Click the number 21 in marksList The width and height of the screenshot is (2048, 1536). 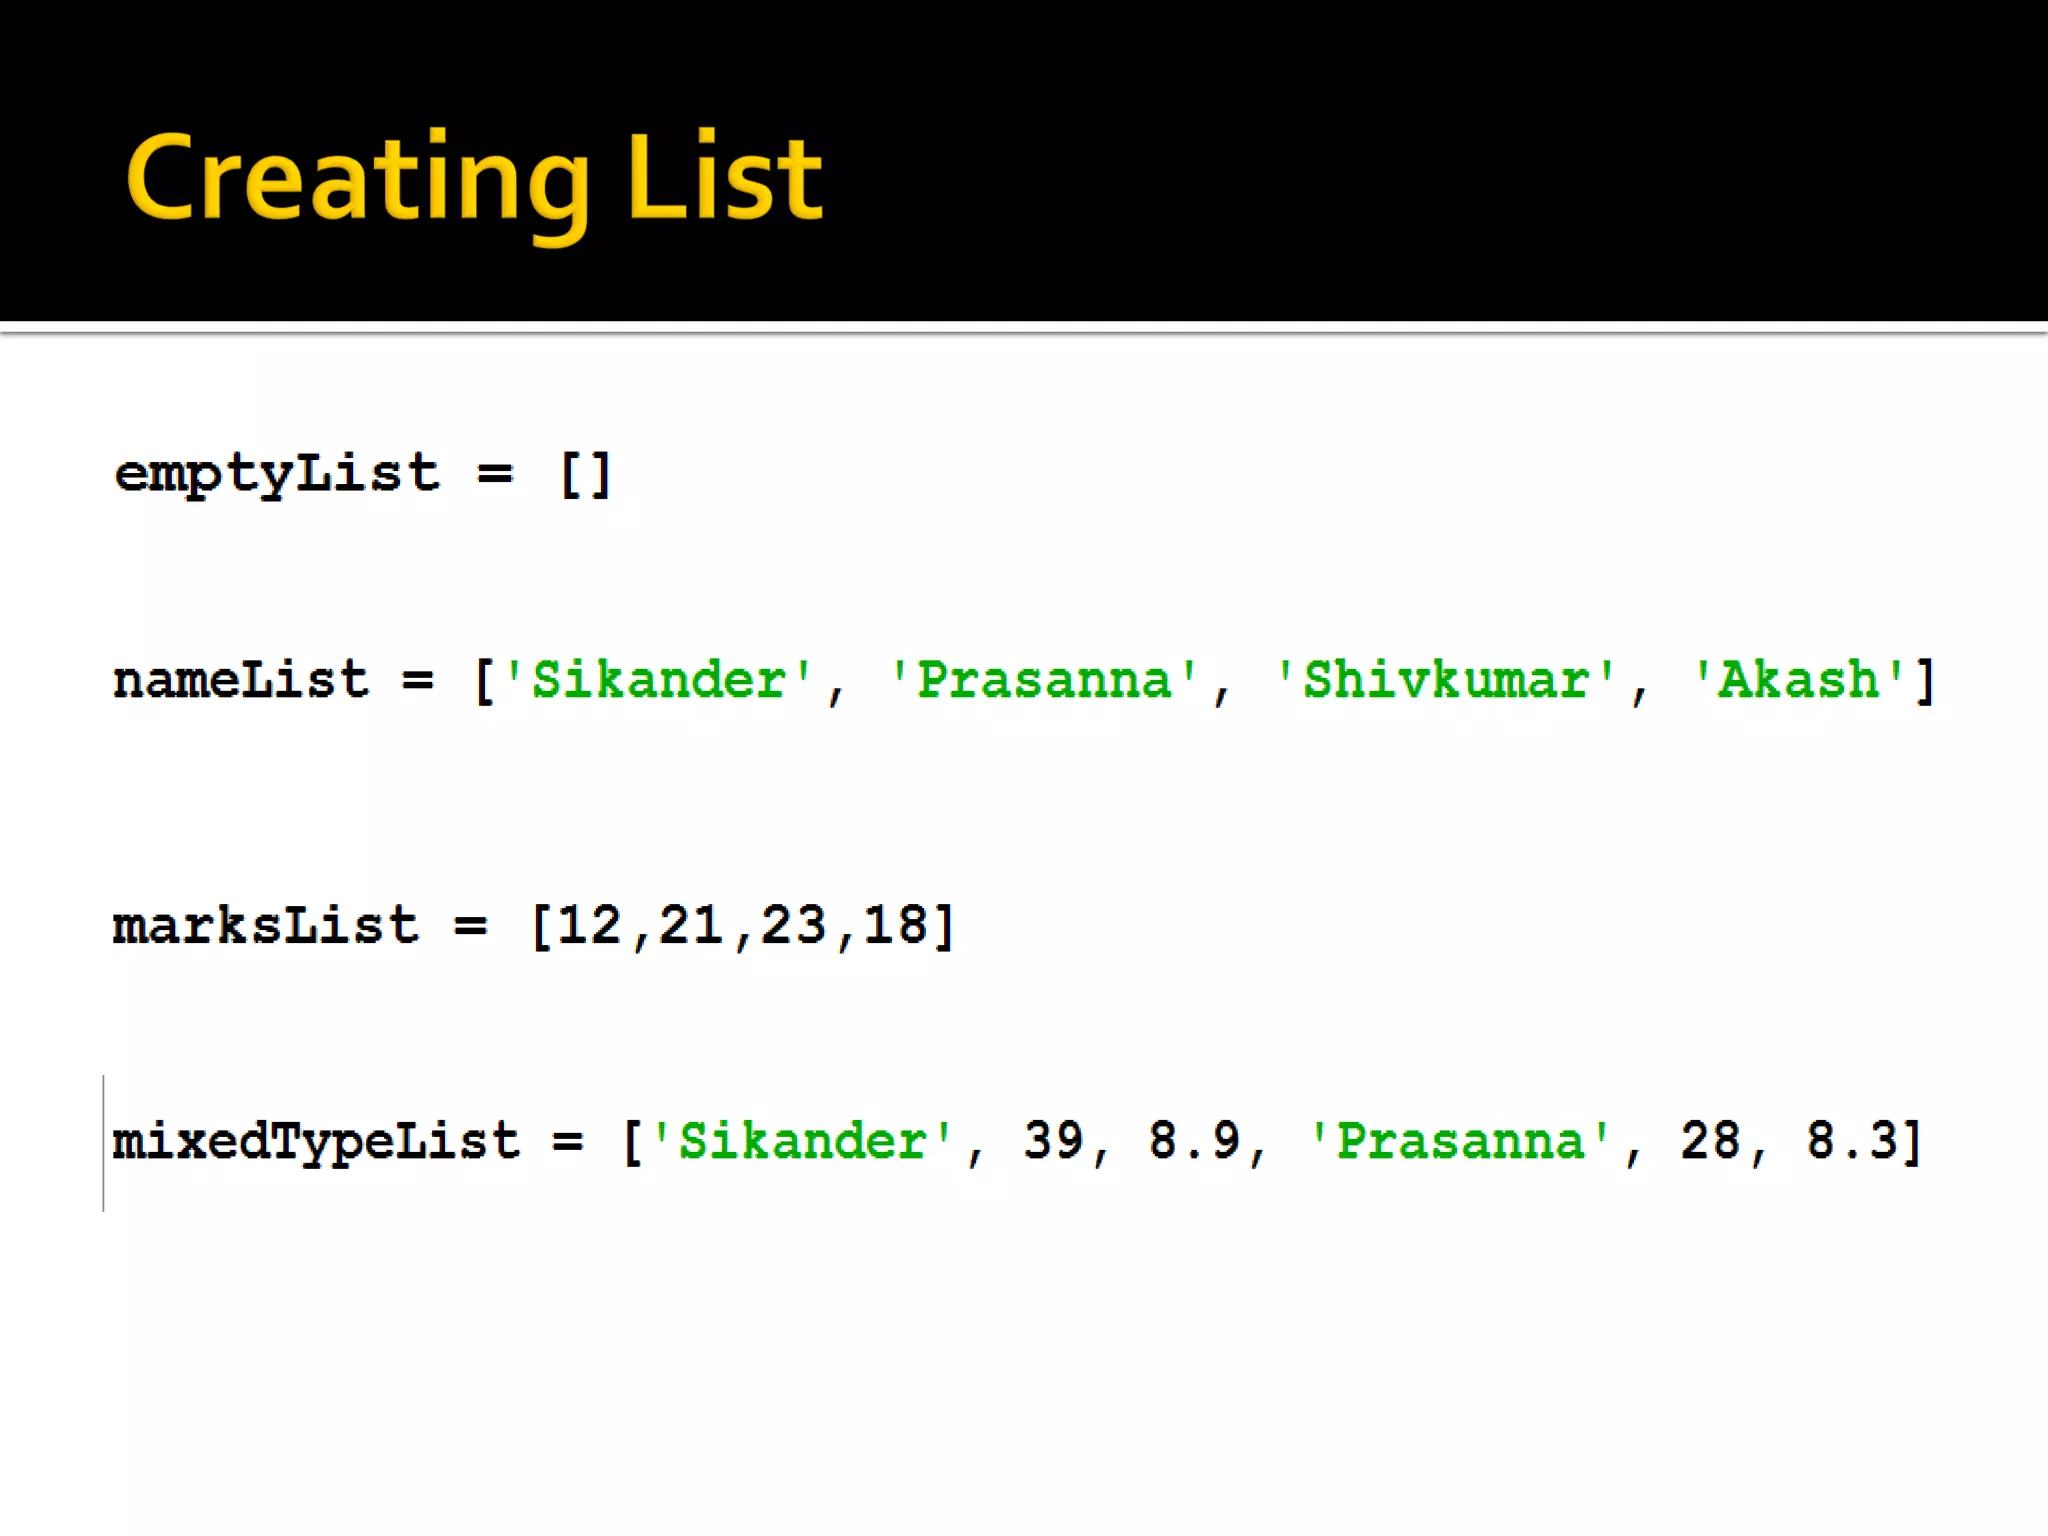click(691, 925)
